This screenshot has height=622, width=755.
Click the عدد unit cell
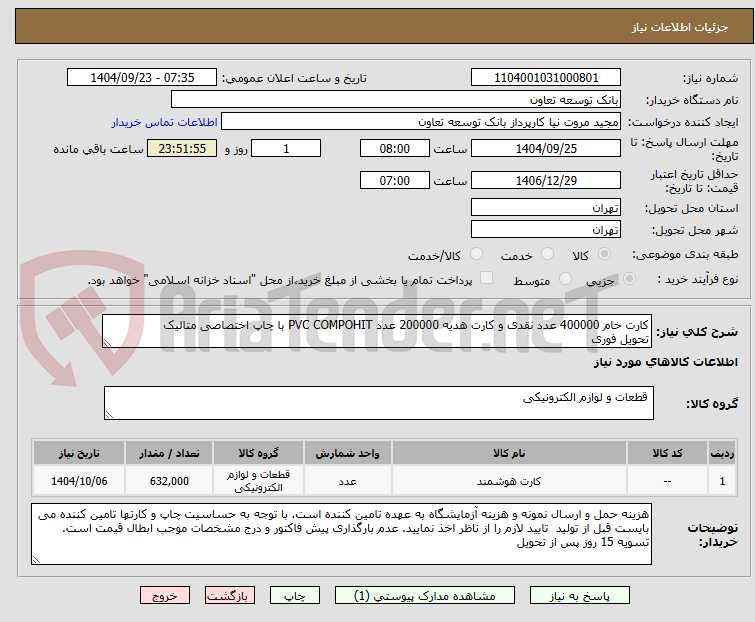(x=347, y=480)
